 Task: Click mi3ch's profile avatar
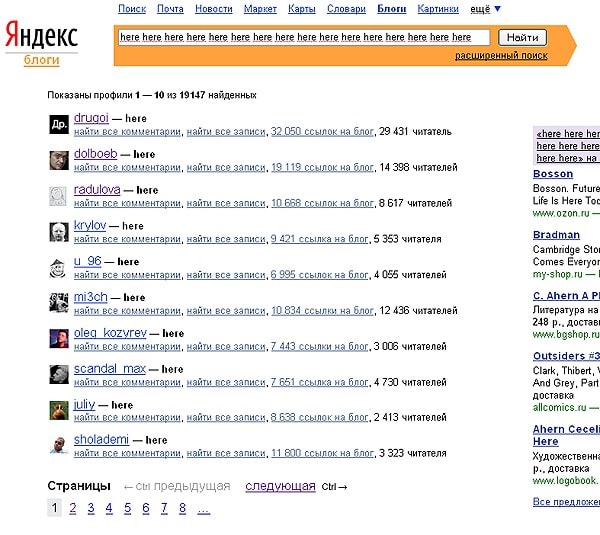click(59, 303)
